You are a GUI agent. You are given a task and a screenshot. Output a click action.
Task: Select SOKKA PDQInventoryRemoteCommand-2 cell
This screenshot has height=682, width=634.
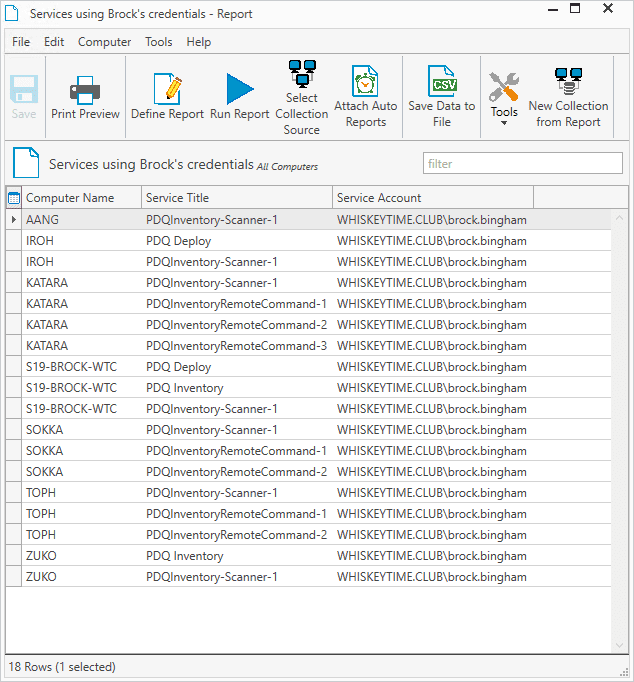(236, 472)
